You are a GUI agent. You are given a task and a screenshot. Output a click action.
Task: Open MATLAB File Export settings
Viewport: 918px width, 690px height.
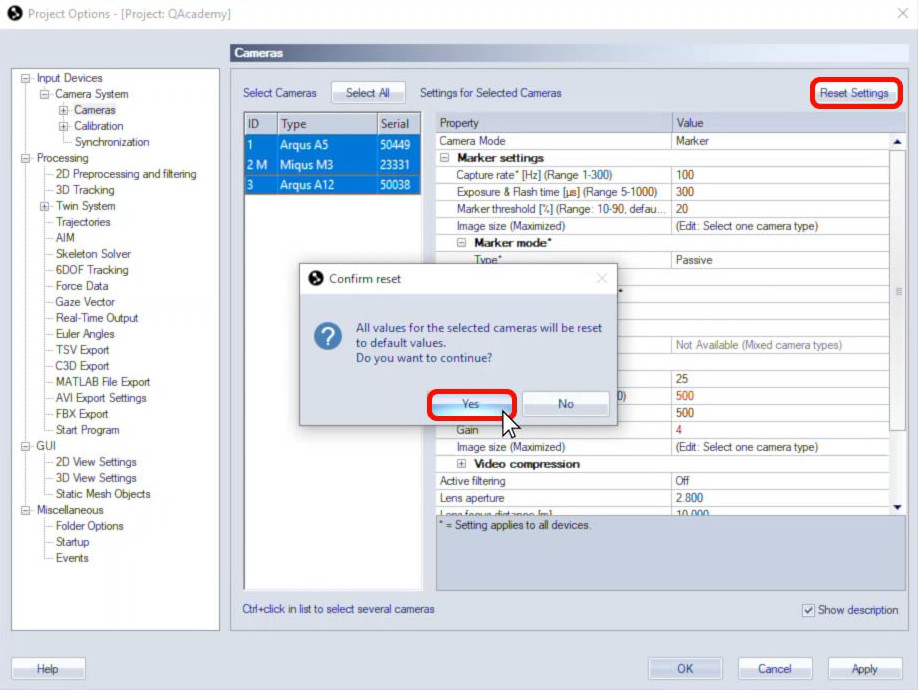[103, 382]
